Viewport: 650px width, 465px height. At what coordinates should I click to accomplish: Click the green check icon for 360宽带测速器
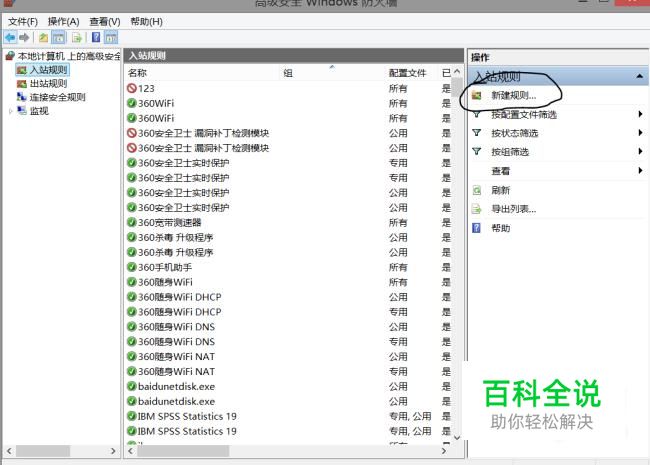coord(132,223)
